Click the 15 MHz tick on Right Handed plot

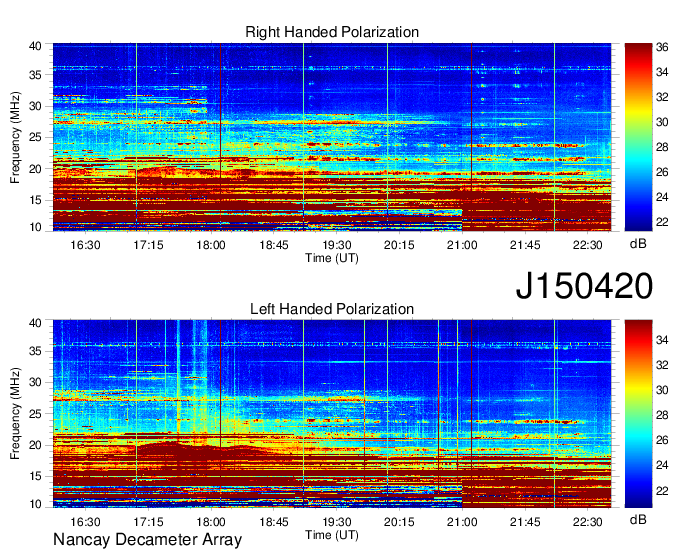tap(36, 200)
